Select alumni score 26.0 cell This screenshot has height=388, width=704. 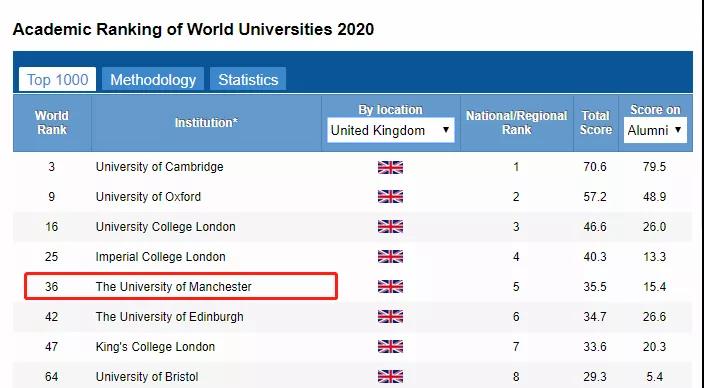tap(654, 227)
